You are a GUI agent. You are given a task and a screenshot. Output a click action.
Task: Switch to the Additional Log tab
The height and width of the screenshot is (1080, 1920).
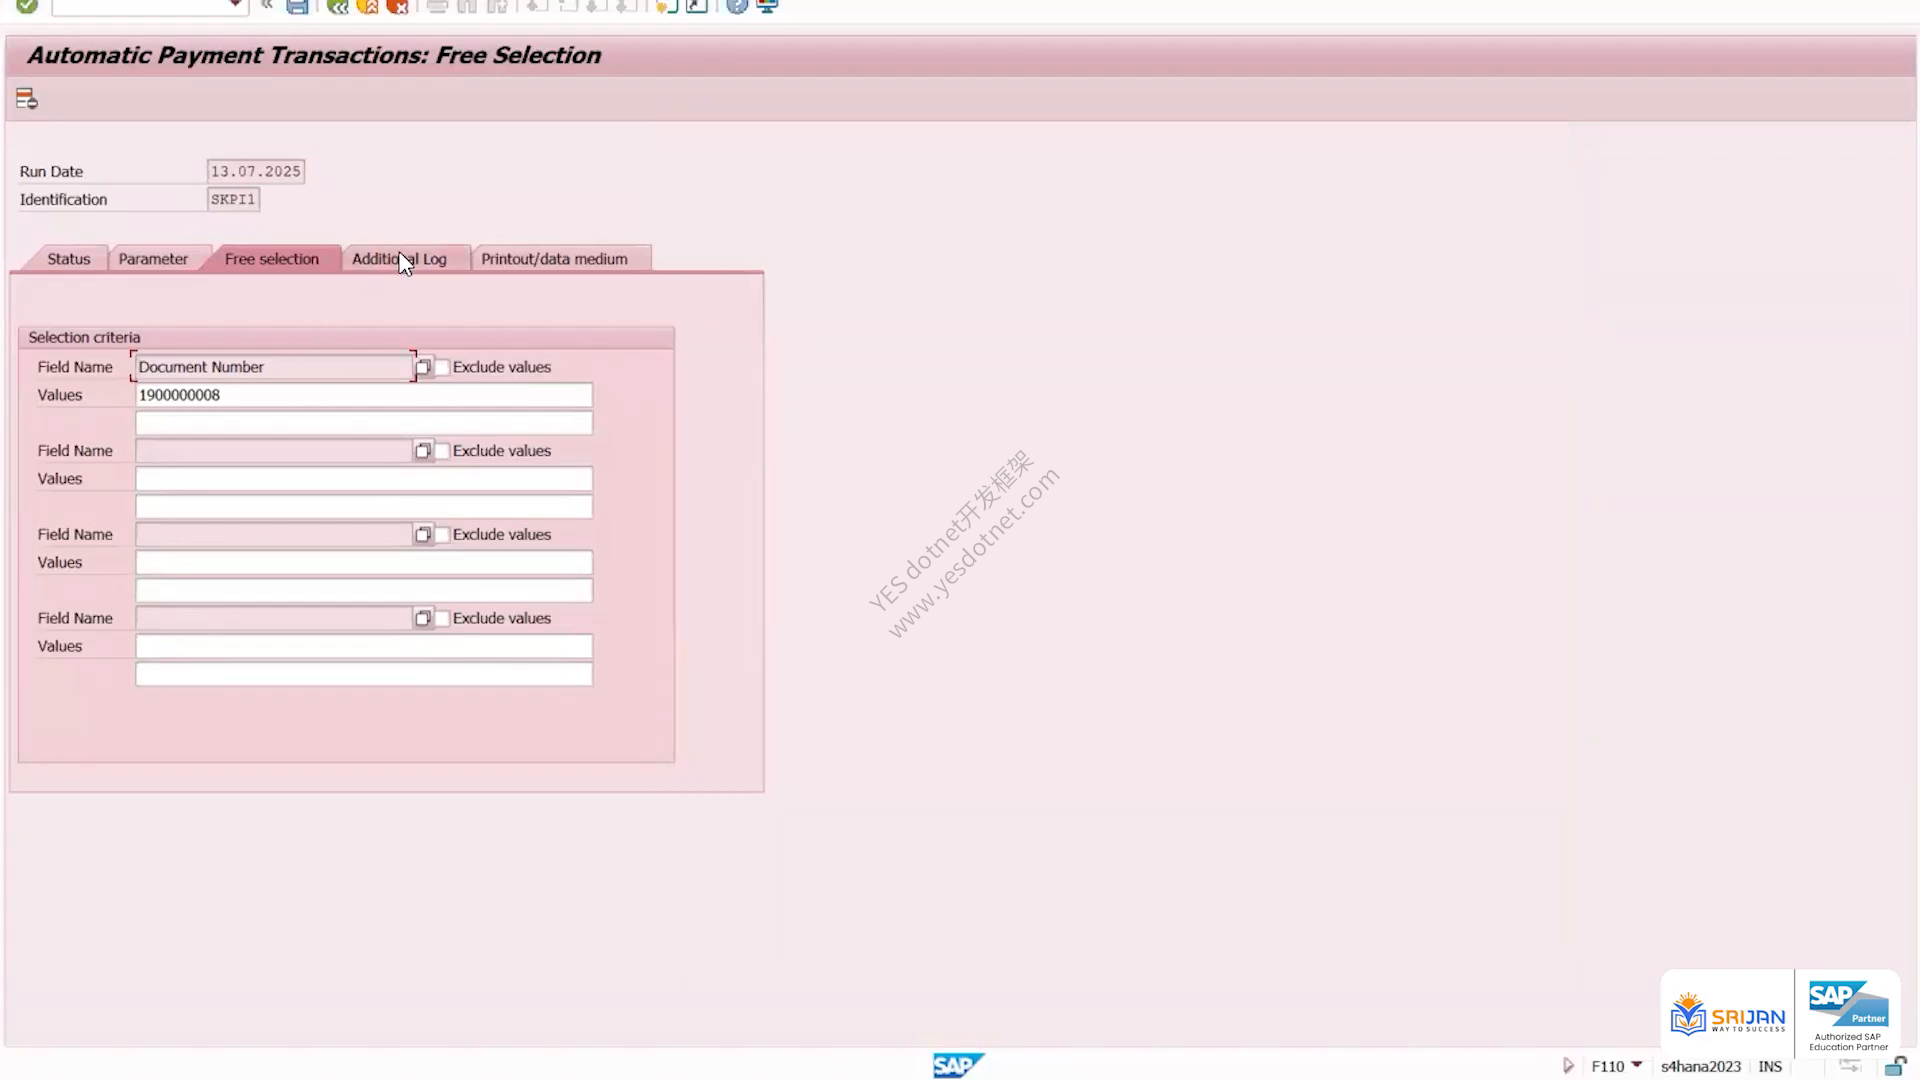point(400,259)
